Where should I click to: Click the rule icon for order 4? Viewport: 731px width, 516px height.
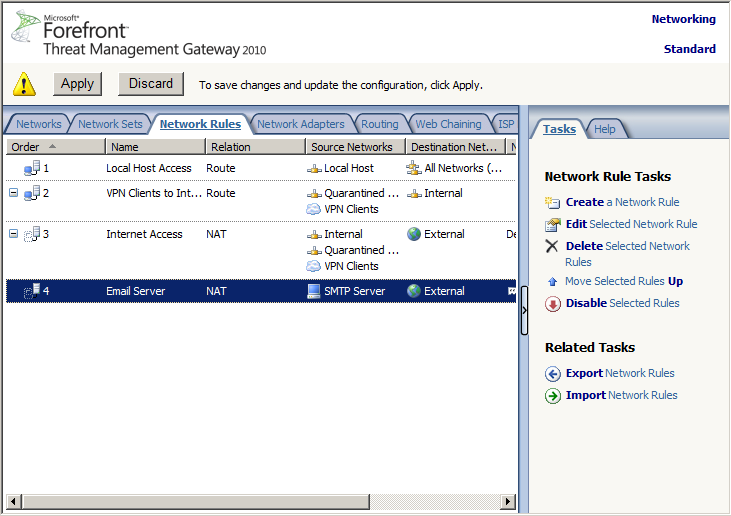point(32,291)
